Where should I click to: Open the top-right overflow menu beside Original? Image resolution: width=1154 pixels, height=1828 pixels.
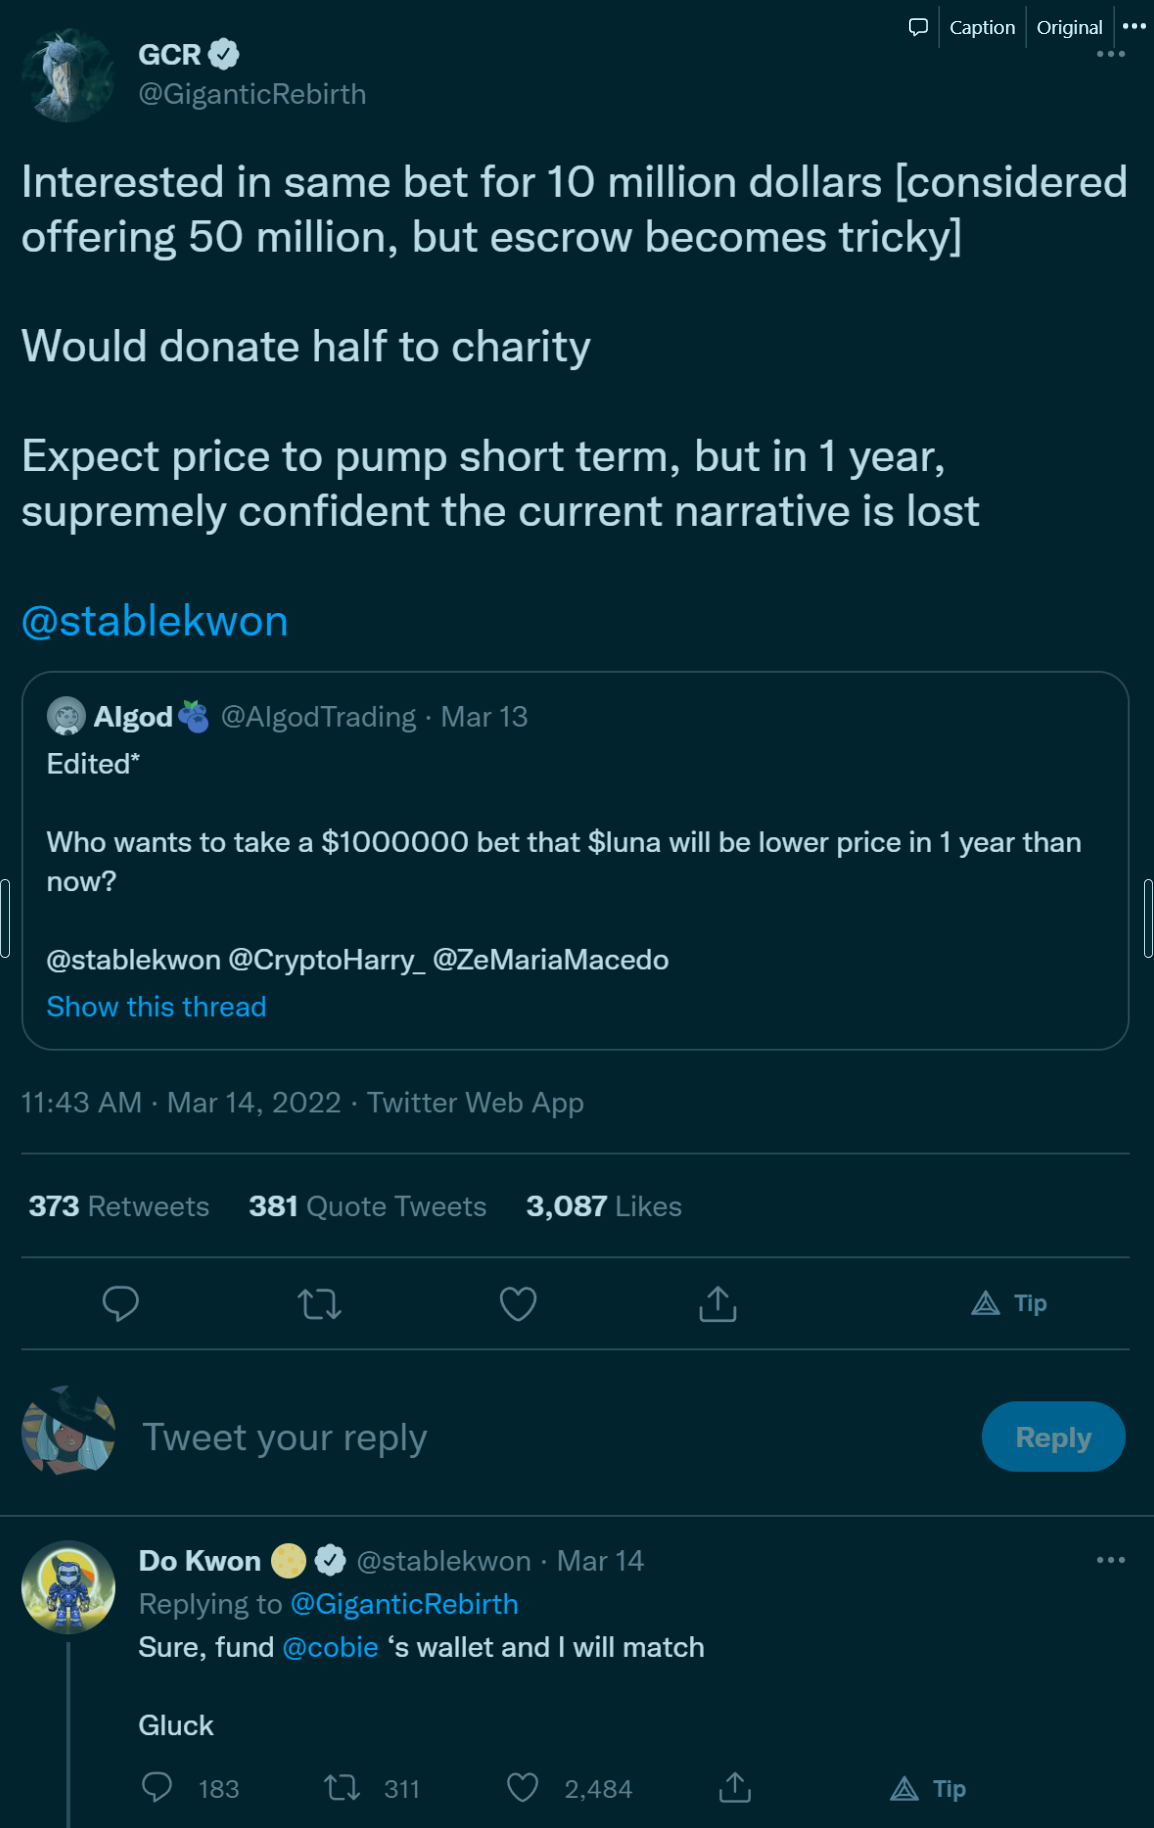click(1134, 26)
